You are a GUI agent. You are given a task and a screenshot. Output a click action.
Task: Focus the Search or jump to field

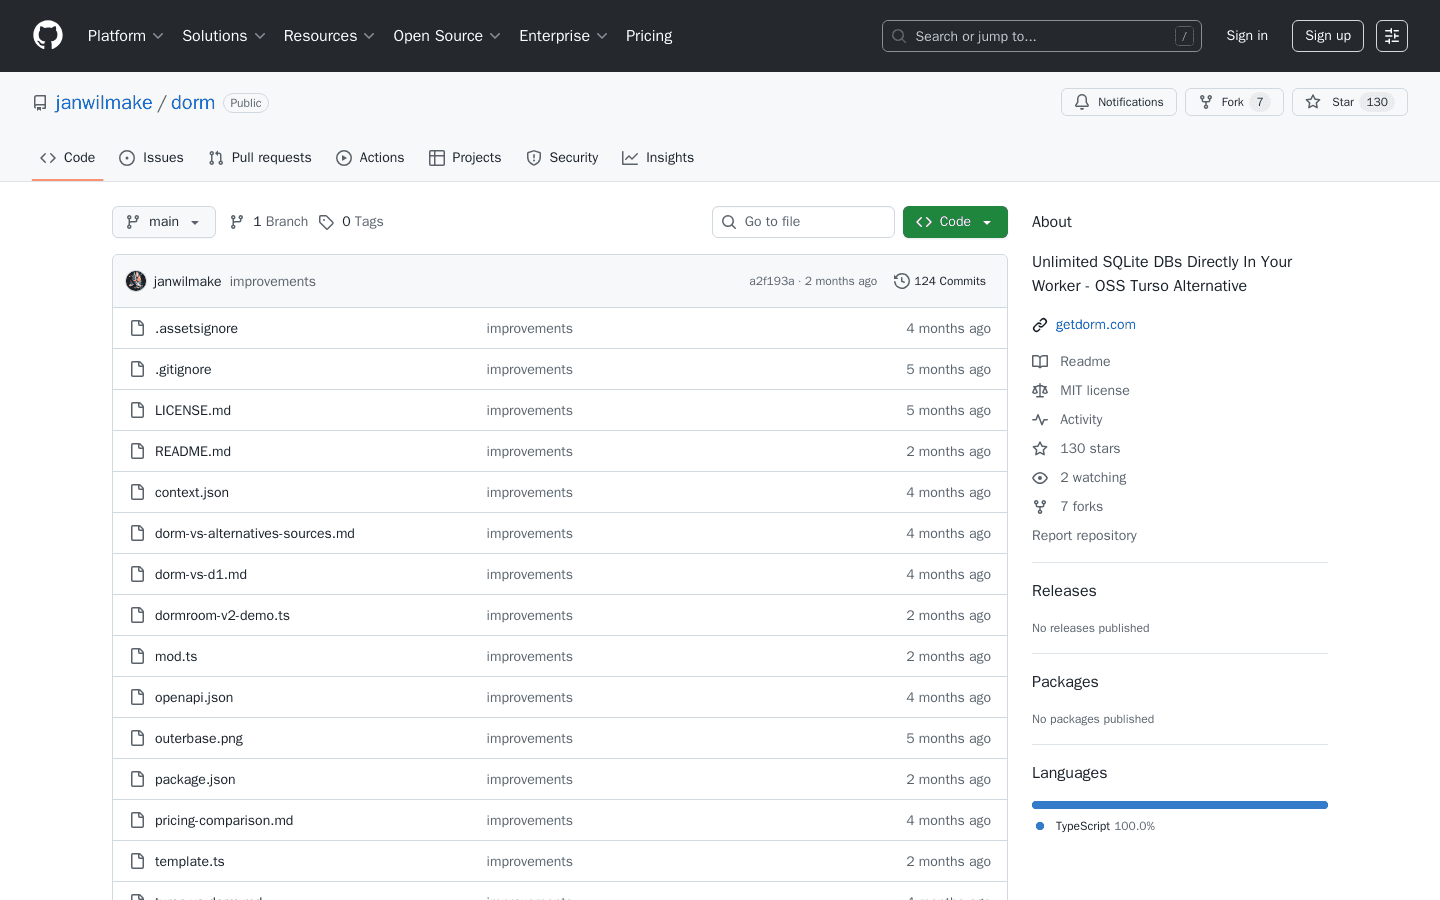coord(1042,36)
